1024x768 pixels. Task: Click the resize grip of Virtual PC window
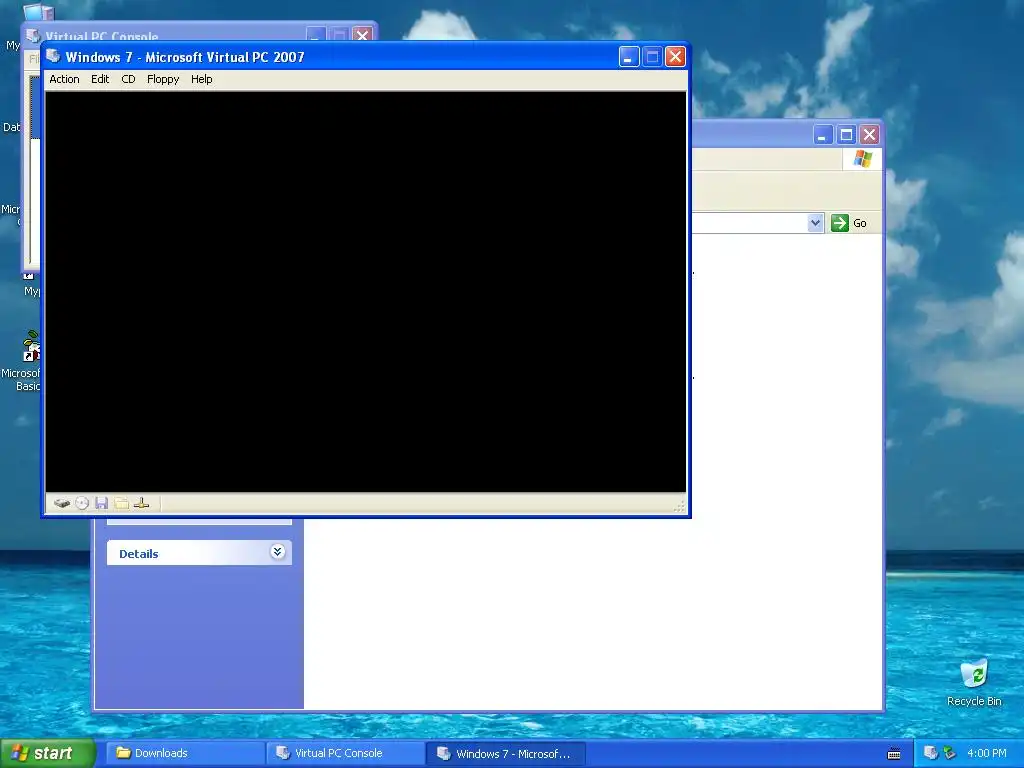(680, 506)
